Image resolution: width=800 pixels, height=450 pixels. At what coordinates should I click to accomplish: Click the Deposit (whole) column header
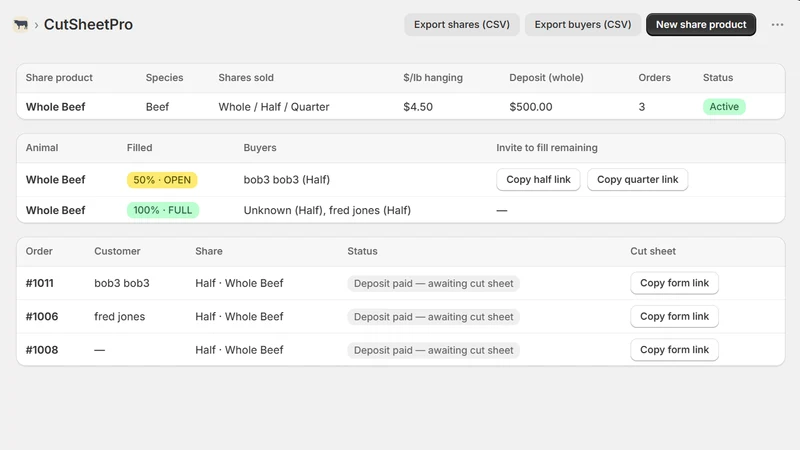[546, 78]
